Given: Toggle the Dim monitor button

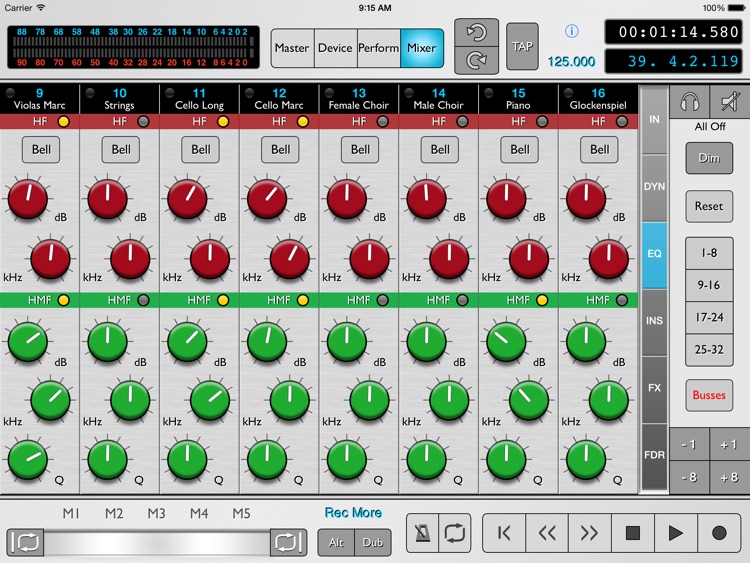Looking at the screenshot, I should (708, 158).
